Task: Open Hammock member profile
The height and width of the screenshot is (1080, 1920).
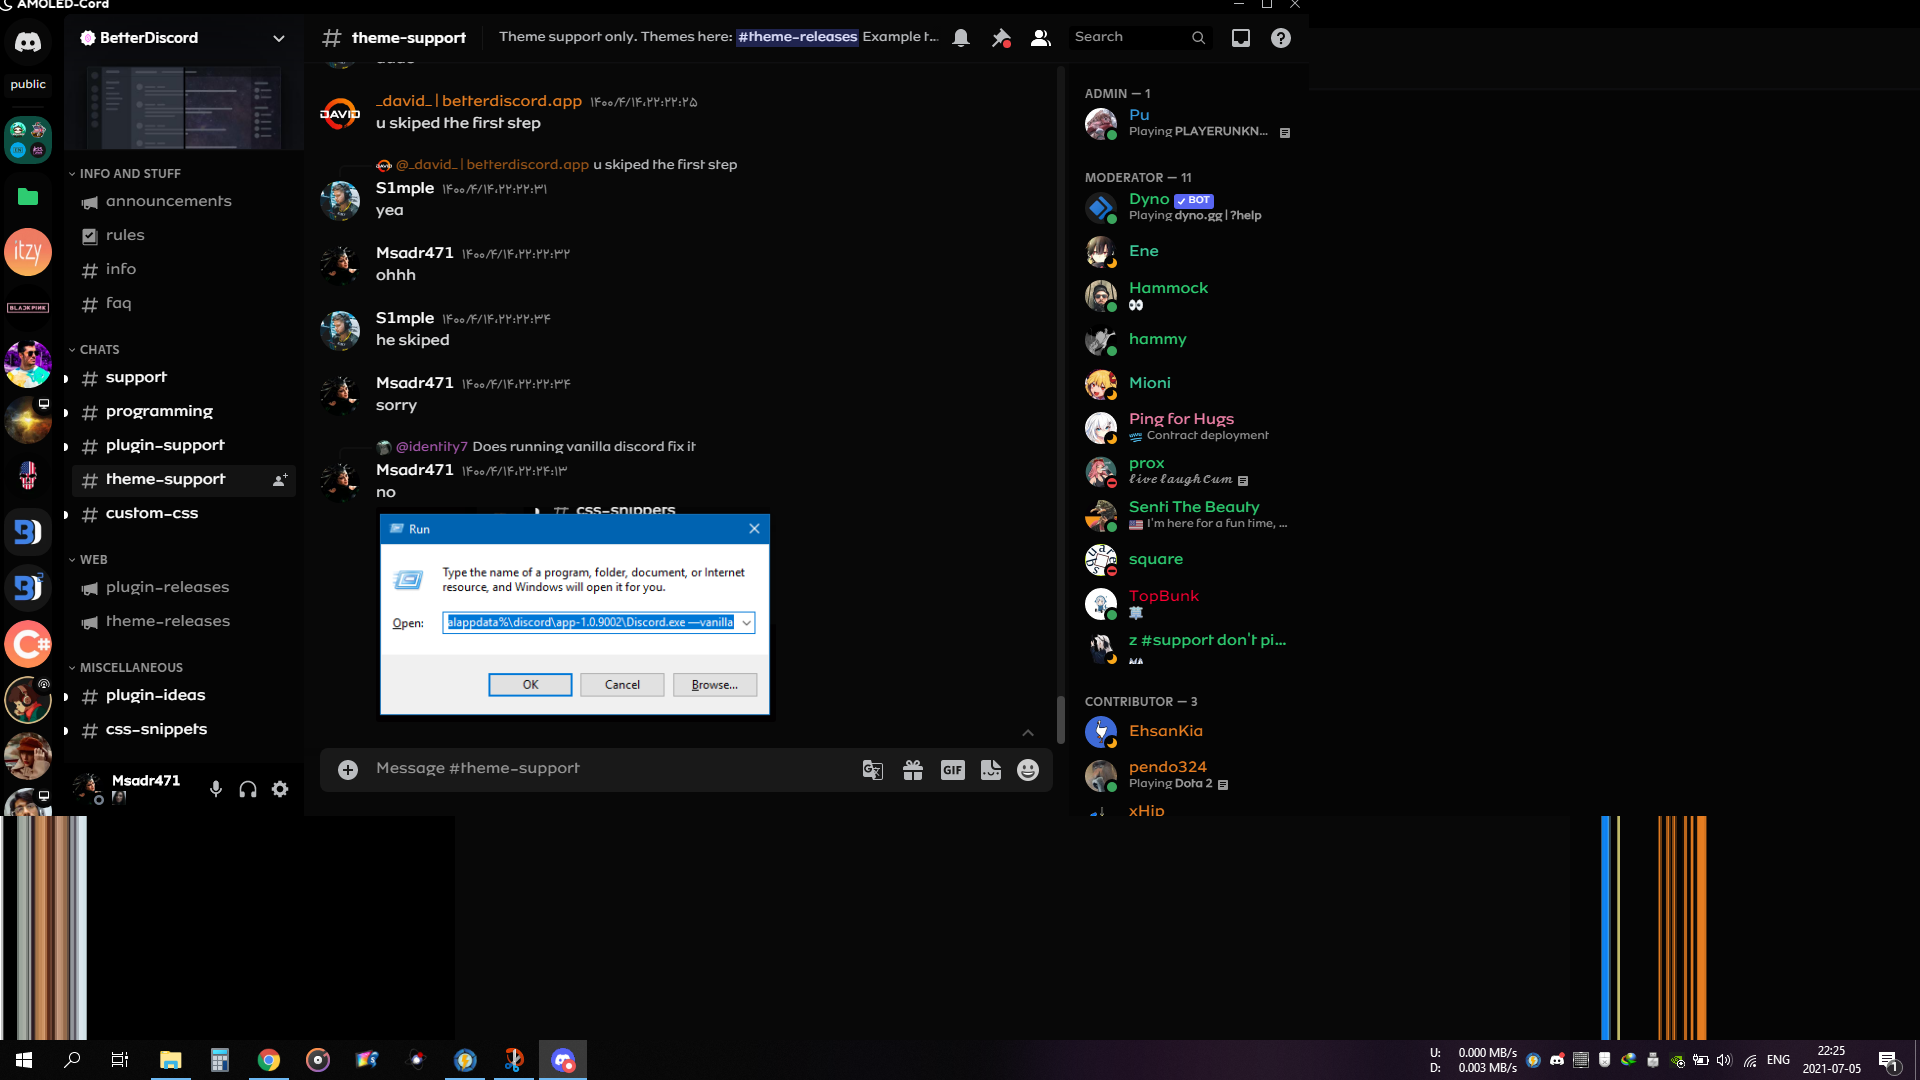Action: tap(1188, 295)
